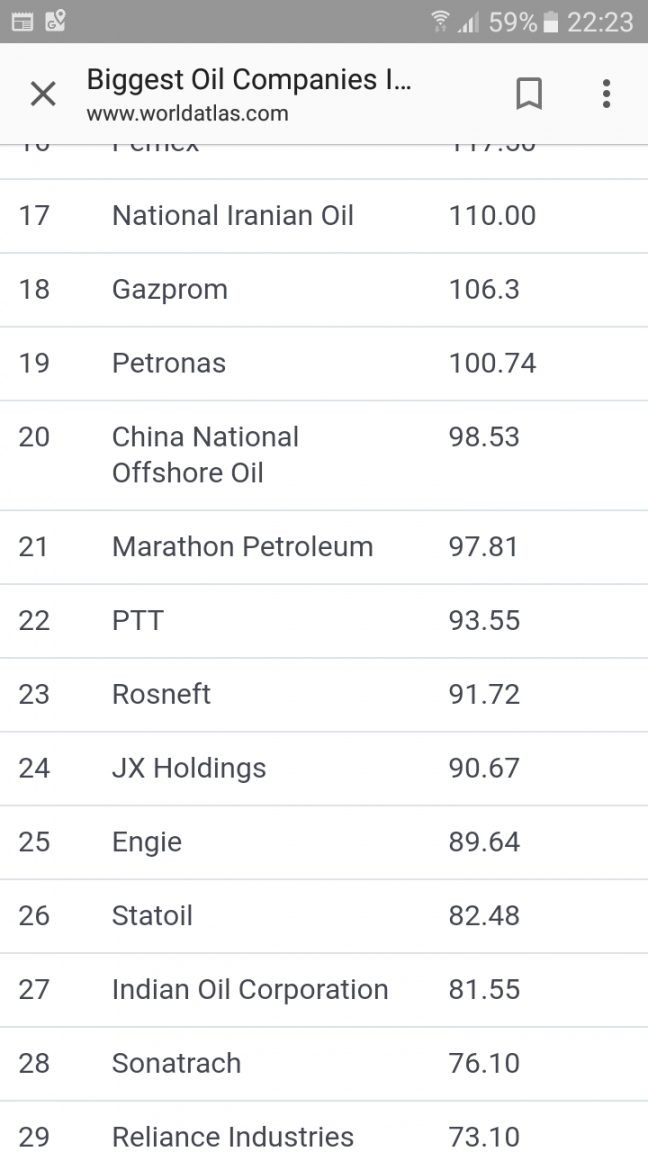The height and width of the screenshot is (1152, 648).
Task: Tap the JX Holdings entry
Action: point(189,768)
